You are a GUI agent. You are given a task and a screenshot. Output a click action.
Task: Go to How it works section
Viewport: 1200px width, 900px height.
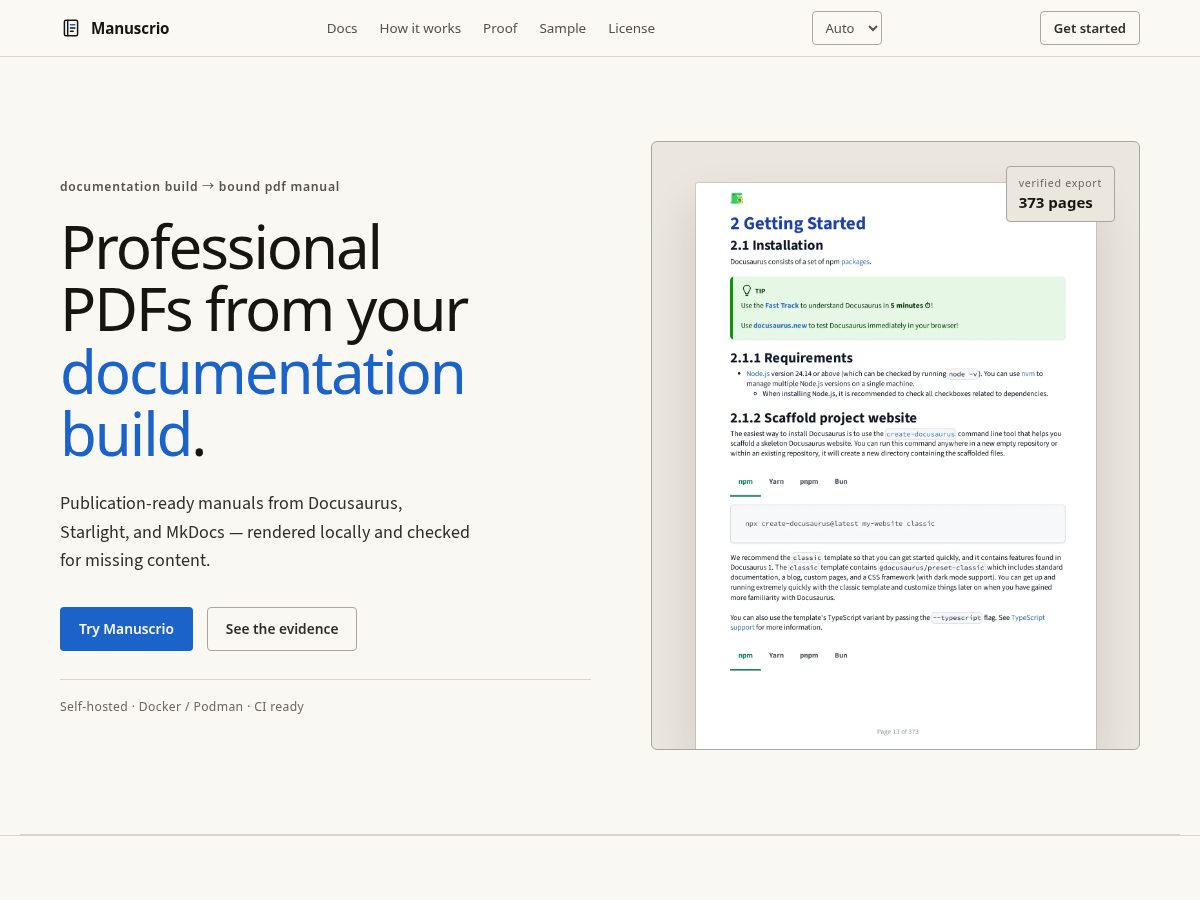point(420,28)
